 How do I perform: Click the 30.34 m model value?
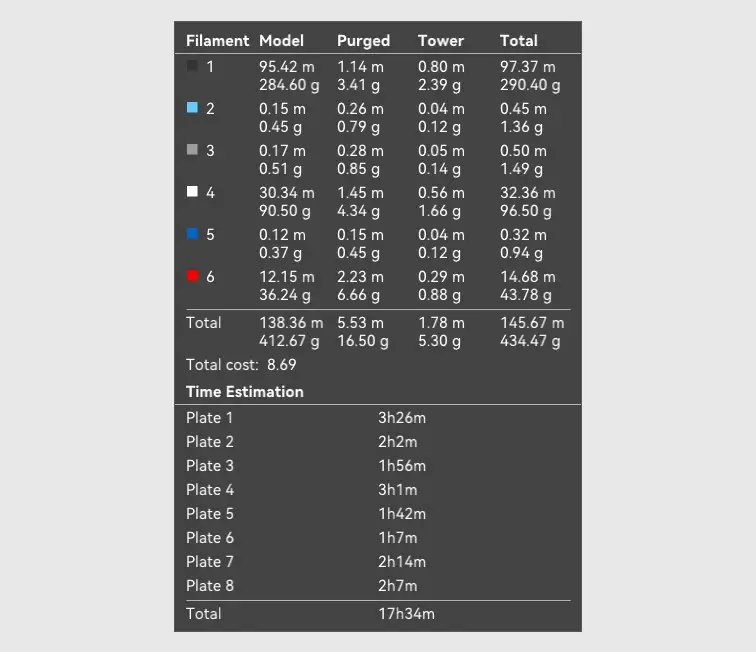pyautogui.click(x=286, y=192)
